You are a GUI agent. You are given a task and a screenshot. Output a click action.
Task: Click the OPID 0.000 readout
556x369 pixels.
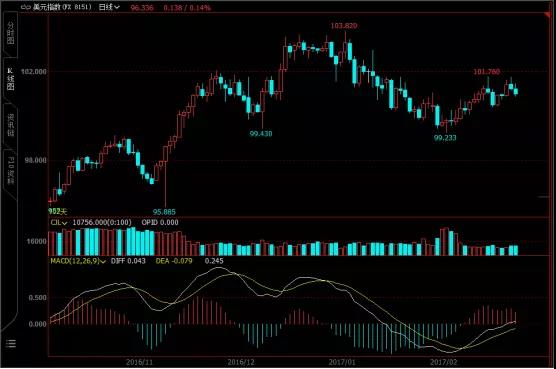(160, 223)
